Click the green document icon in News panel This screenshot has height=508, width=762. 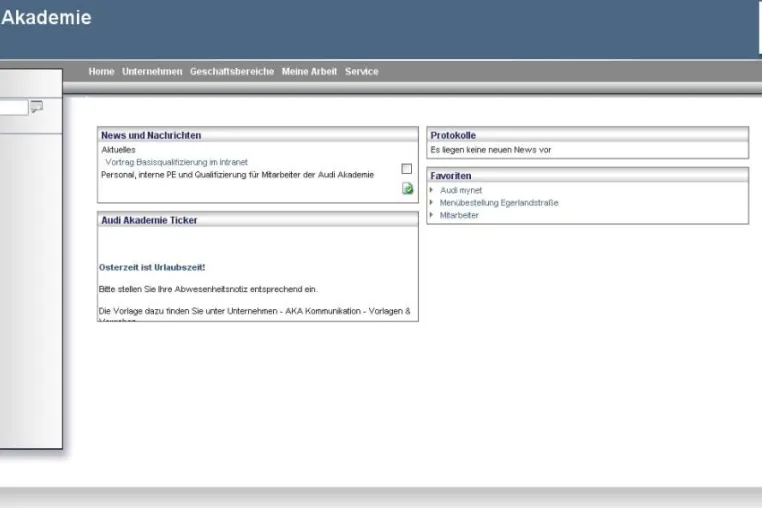pos(407,189)
